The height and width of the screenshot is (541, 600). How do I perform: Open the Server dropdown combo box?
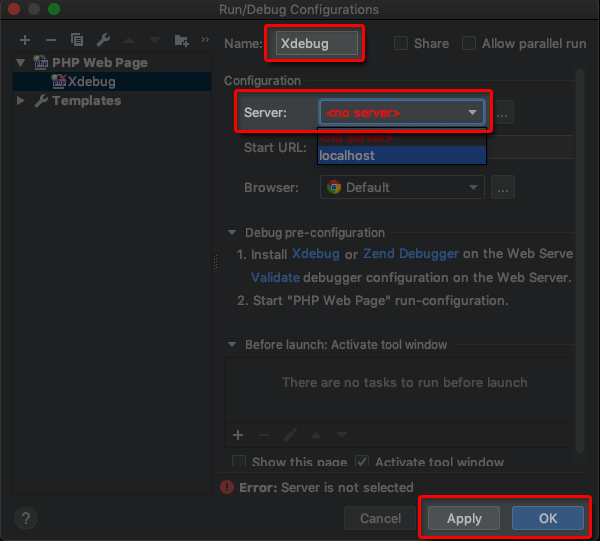click(x=402, y=112)
